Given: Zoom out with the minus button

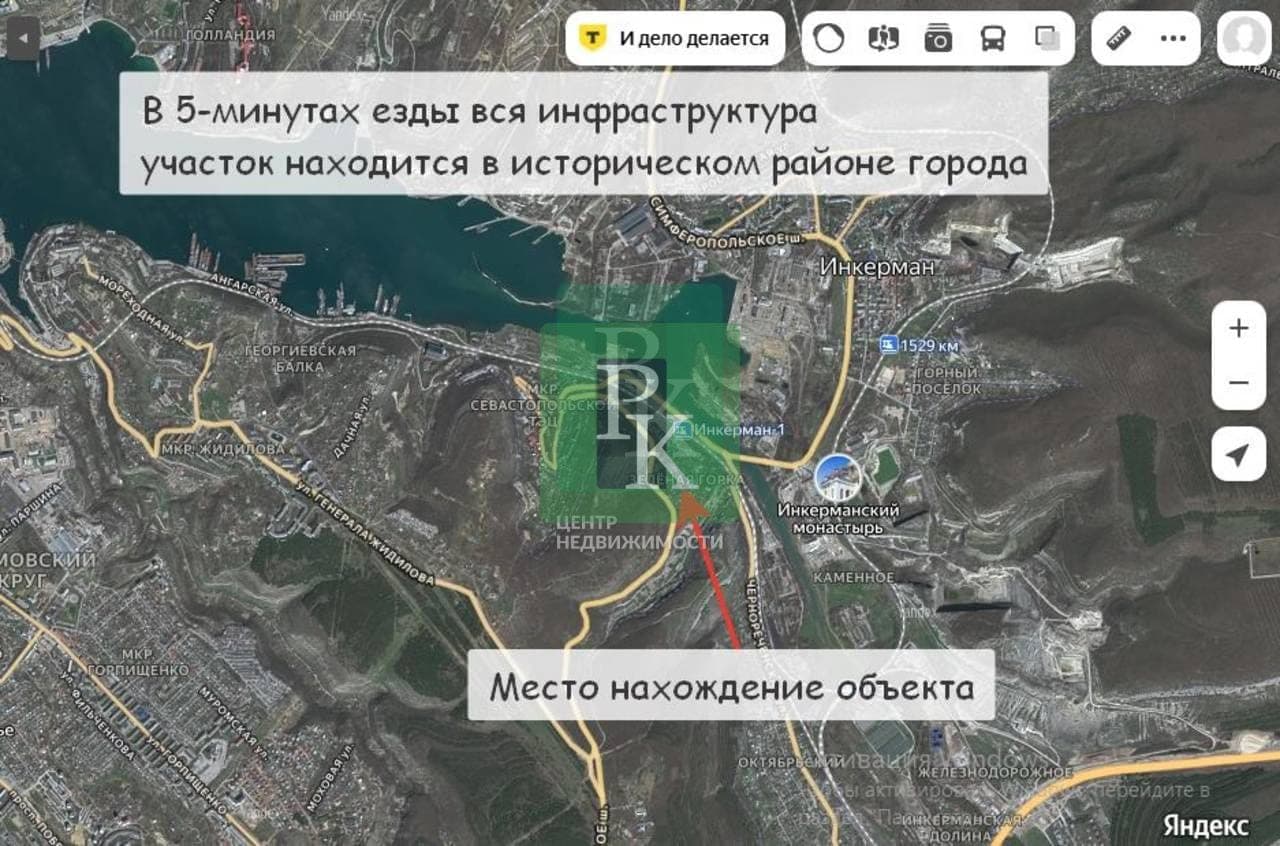Looking at the screenshot, I should [x=1239, y=383].
